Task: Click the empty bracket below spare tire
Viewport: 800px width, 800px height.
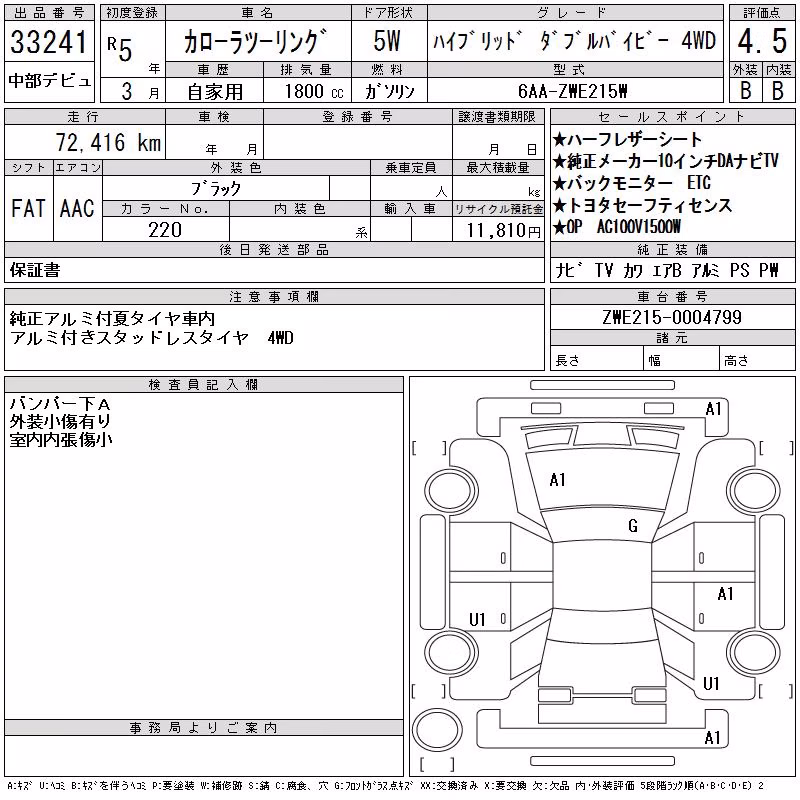Action: 437,764
